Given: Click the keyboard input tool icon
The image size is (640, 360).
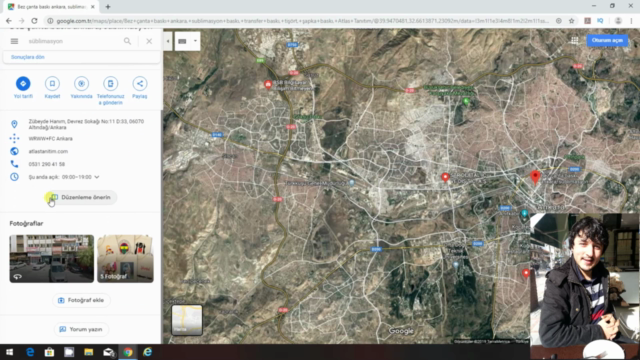Looking at the screenshot, I should [x=182, y=41].
